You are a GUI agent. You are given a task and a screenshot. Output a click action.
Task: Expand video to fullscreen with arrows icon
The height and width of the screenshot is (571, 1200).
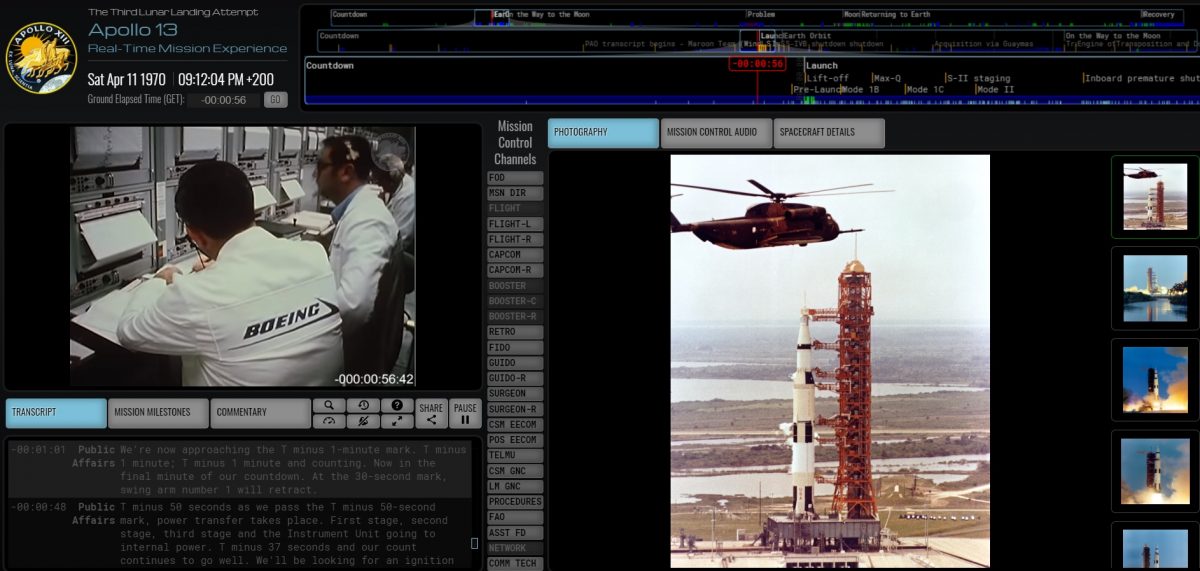pyautogui.click(x=397, y=421)
